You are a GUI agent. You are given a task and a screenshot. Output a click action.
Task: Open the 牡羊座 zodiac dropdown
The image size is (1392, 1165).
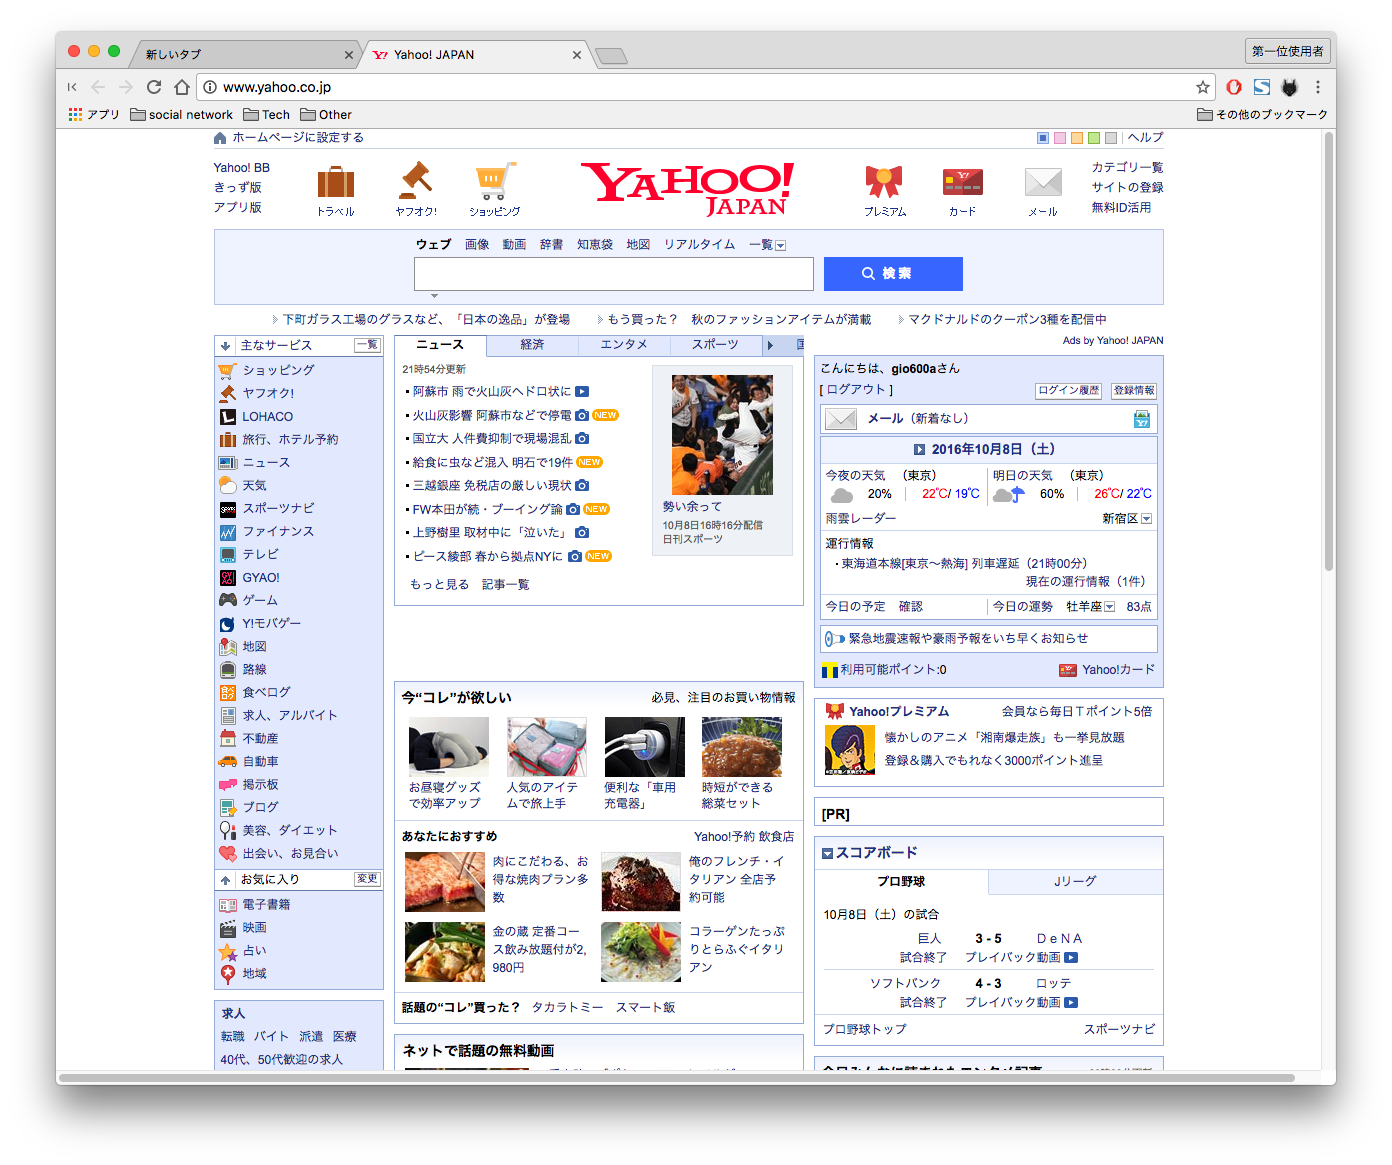click(1109, 607)
